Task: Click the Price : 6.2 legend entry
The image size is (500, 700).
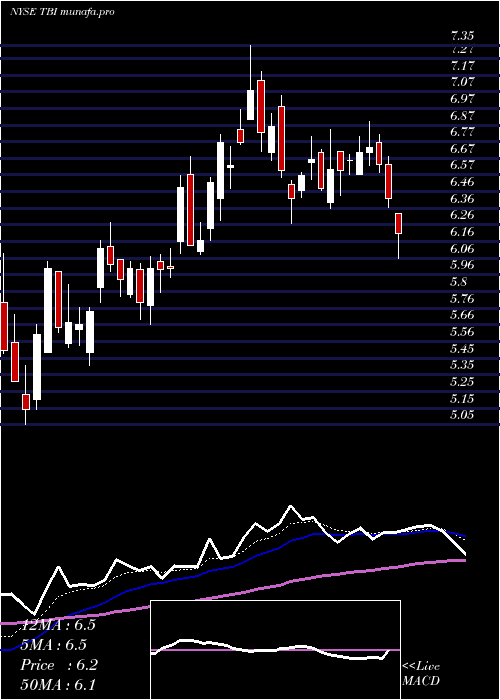Action: tap(58, 665)
